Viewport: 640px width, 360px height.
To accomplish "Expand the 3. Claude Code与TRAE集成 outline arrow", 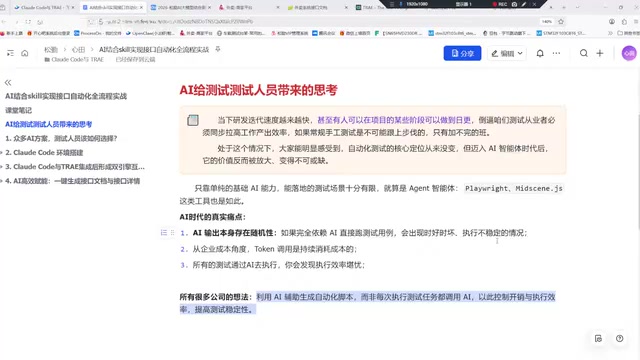I will coord(2,167).
